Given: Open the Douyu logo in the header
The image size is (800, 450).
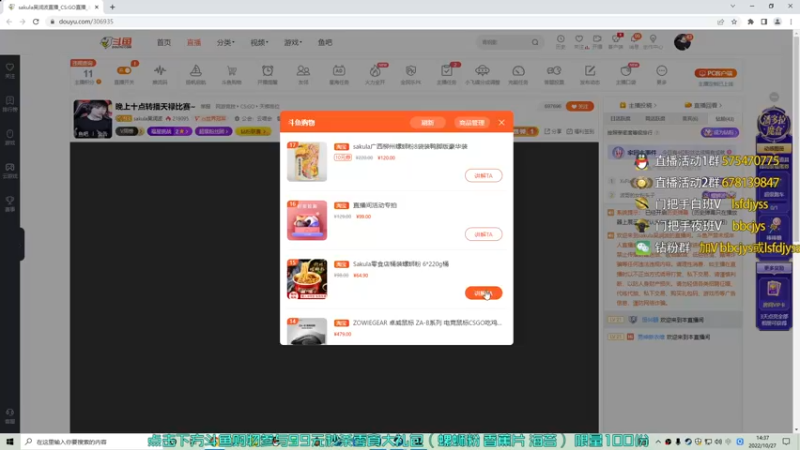Looking at the screenshot, I should (x=116, y=42).
